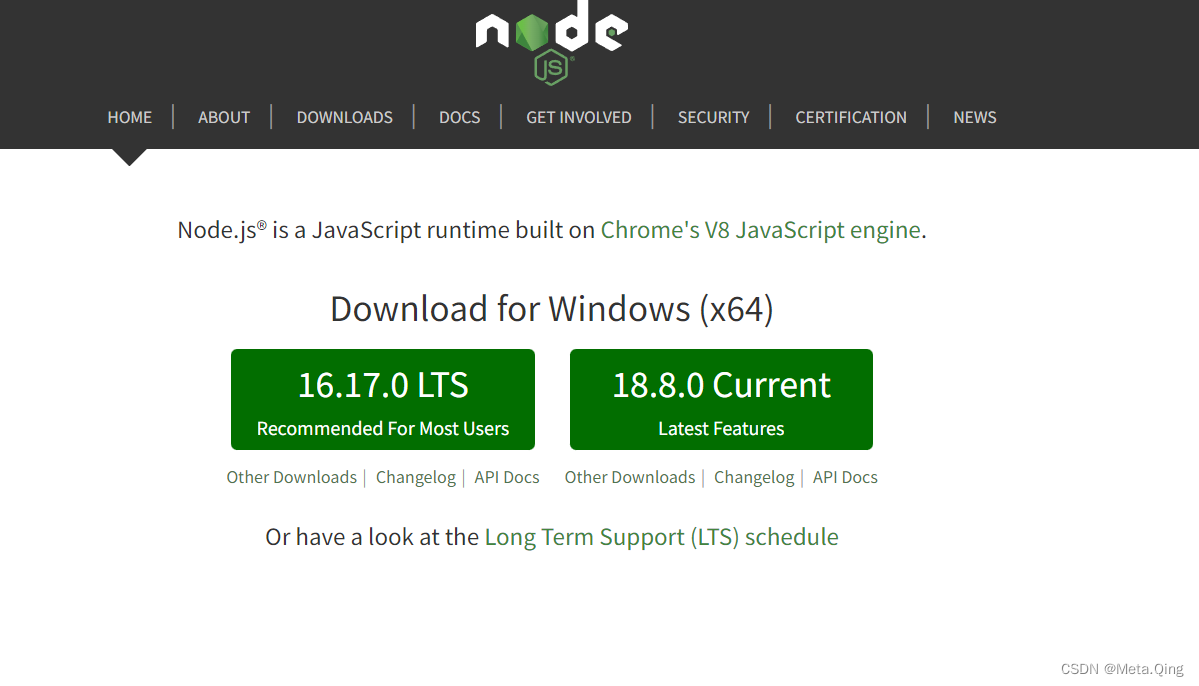Open Other Downloads under 18.8.0 Current
The image size is (1199, 686).
coord(630,477)
